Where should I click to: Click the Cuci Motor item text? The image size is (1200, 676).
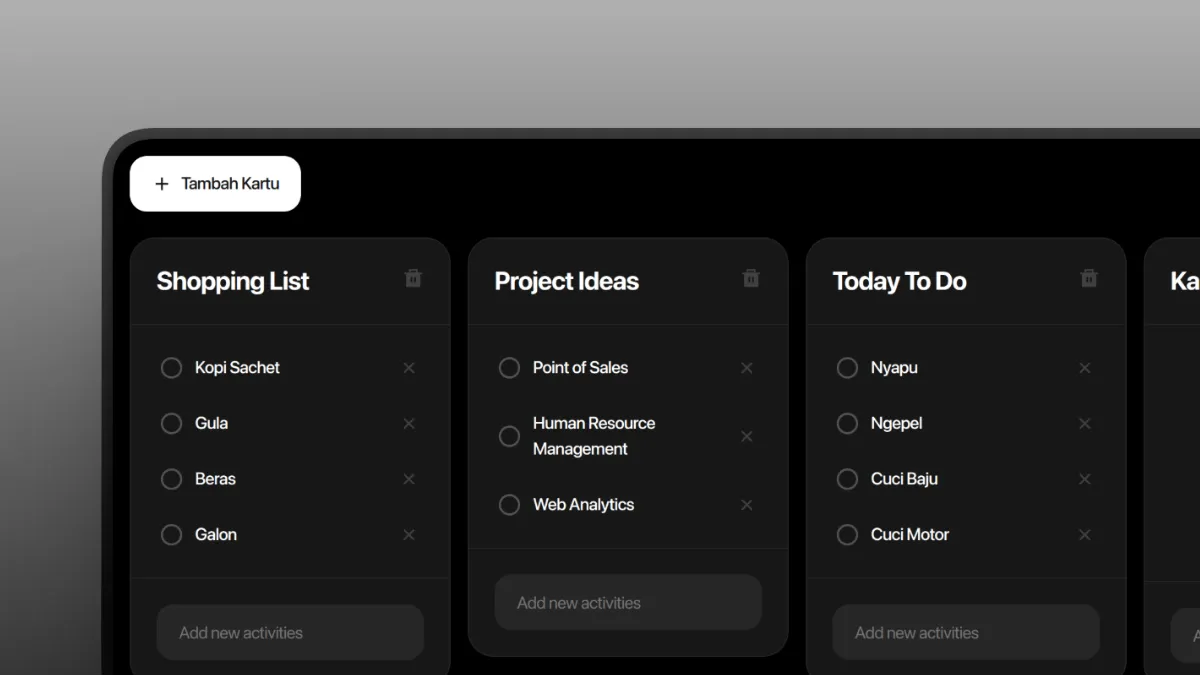click(910, 535)
